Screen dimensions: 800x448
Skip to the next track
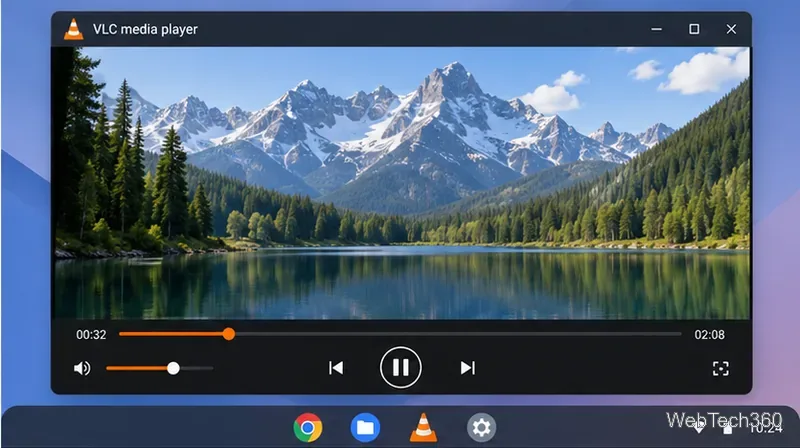tap(467, 368)
